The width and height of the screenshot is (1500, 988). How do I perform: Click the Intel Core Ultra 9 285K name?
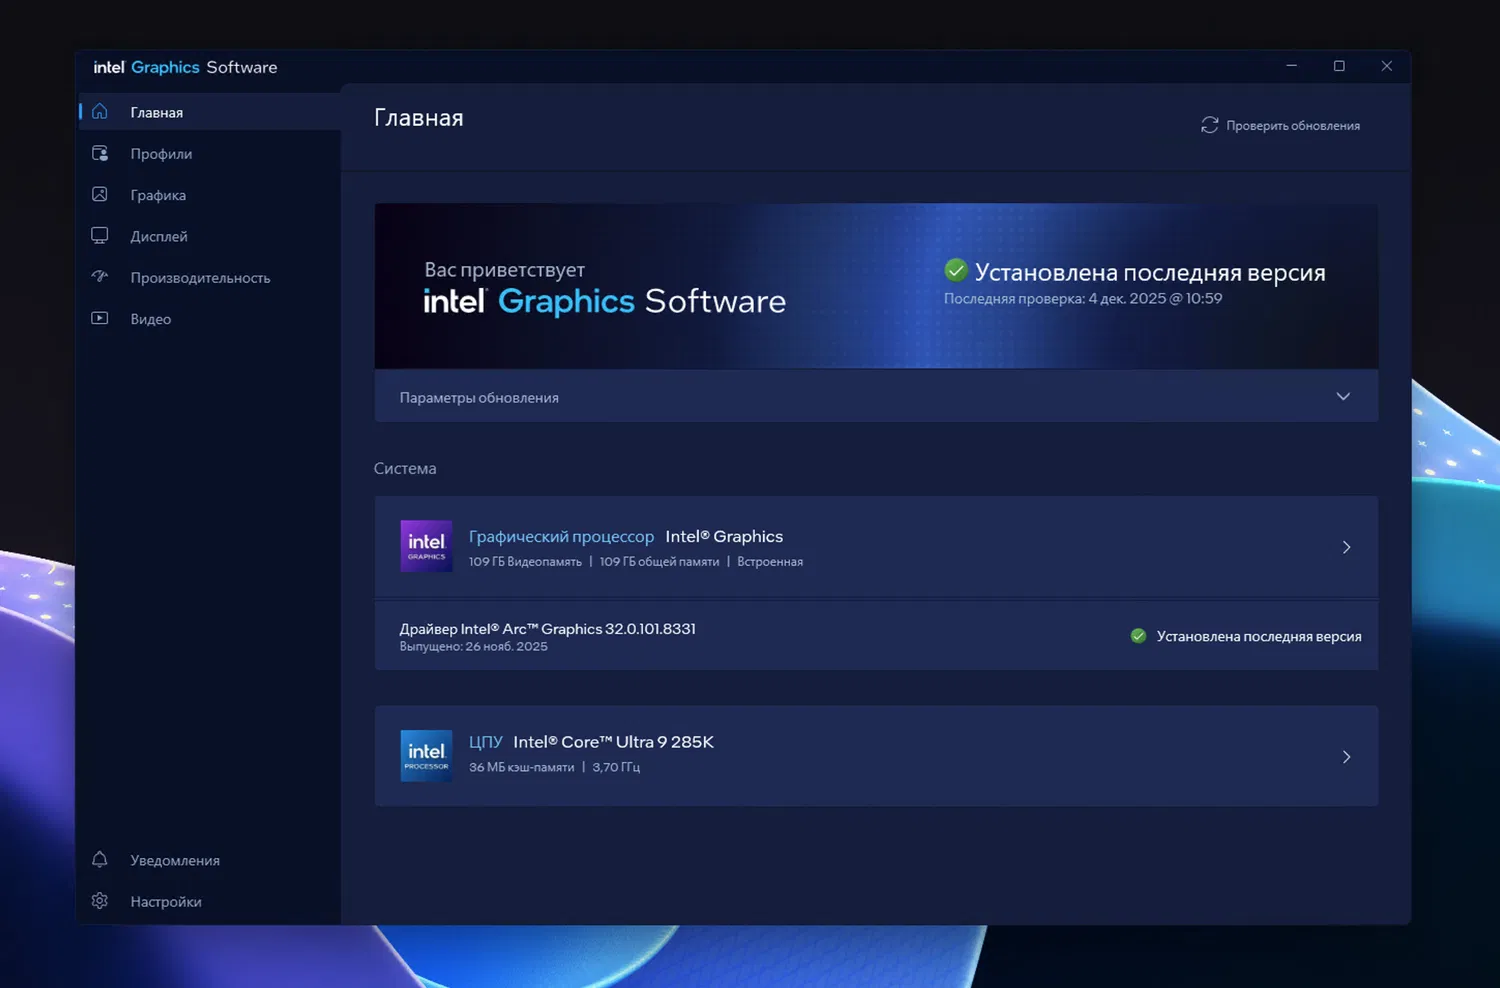point(613,742)
